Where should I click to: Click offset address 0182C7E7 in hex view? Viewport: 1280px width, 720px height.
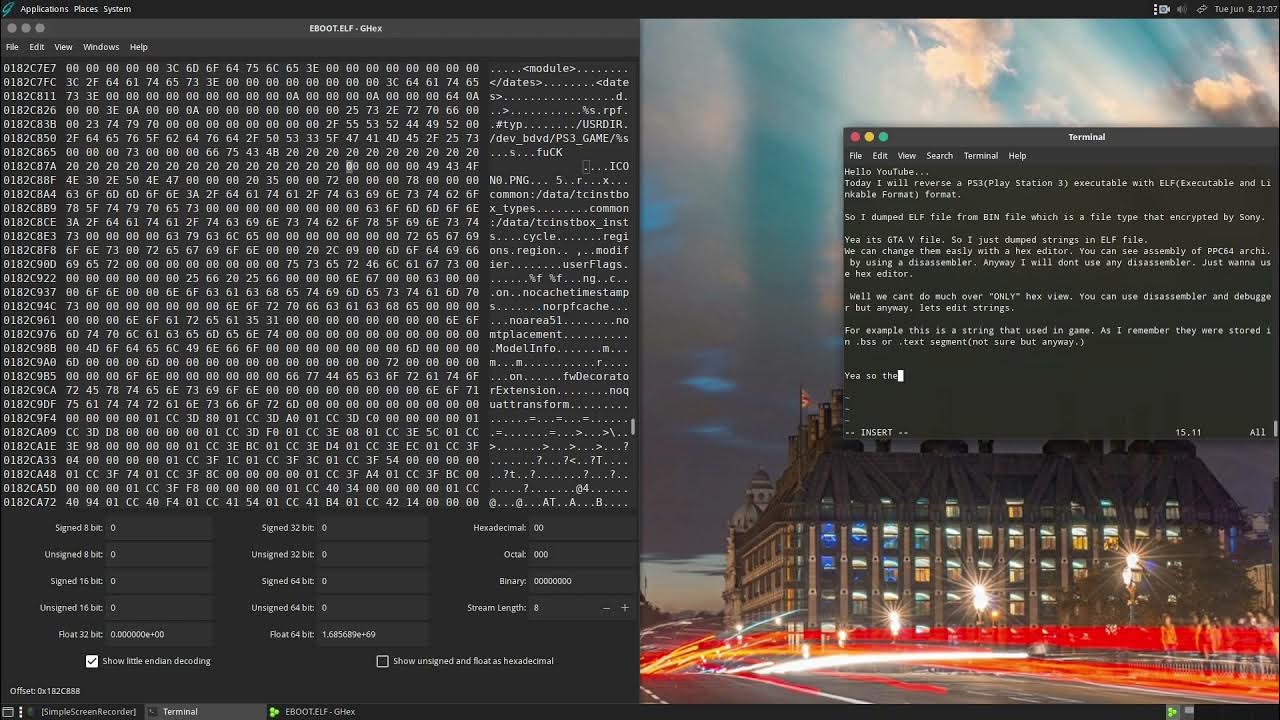[x=29, y=68]
